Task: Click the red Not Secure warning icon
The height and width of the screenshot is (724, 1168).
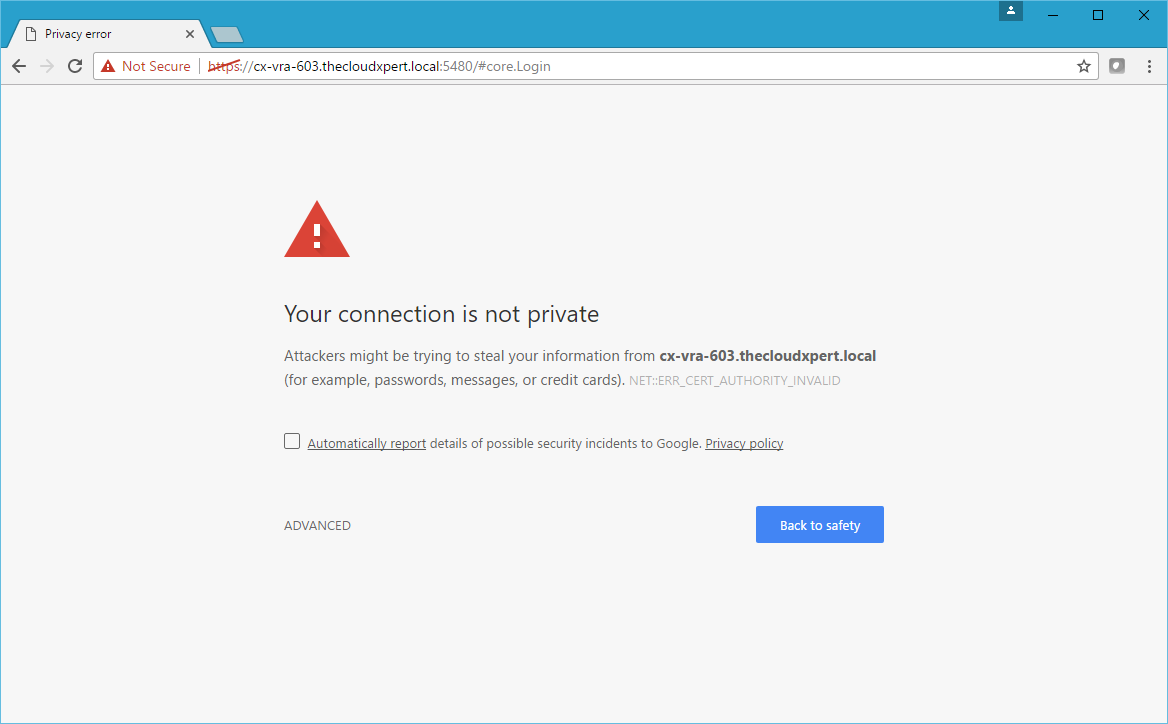Action: pos(108,66)
